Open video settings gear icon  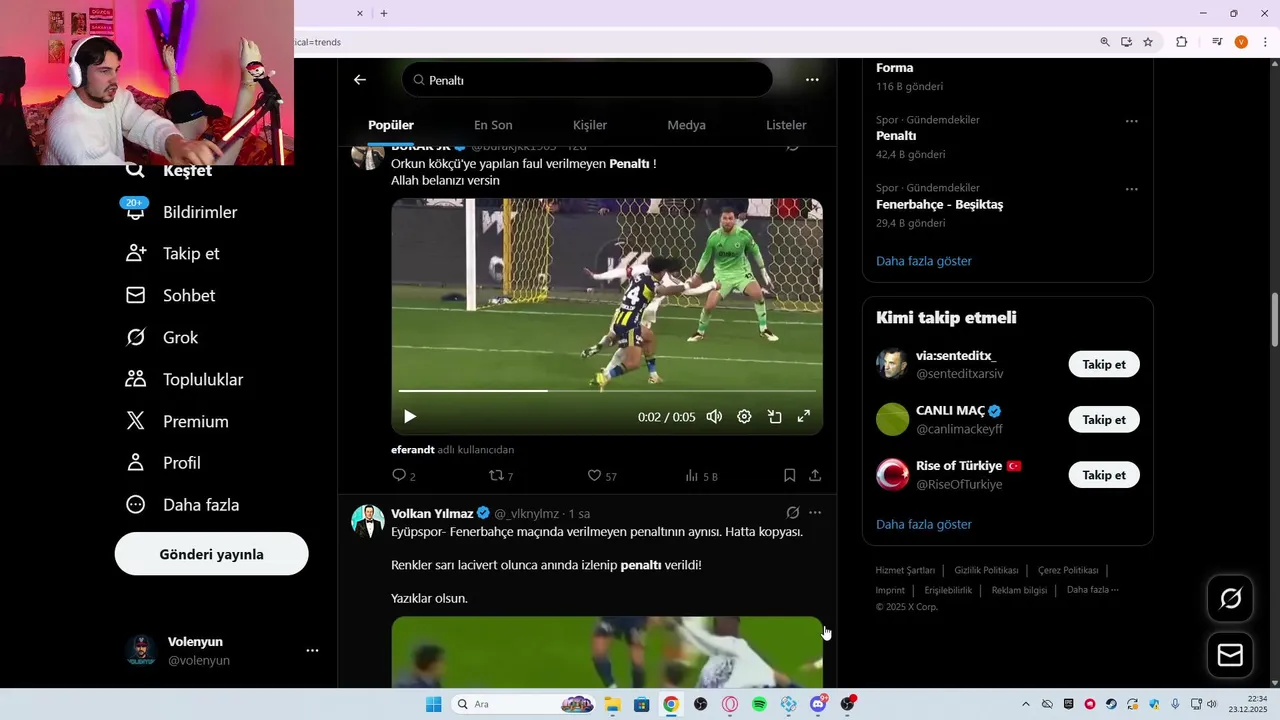744,417
